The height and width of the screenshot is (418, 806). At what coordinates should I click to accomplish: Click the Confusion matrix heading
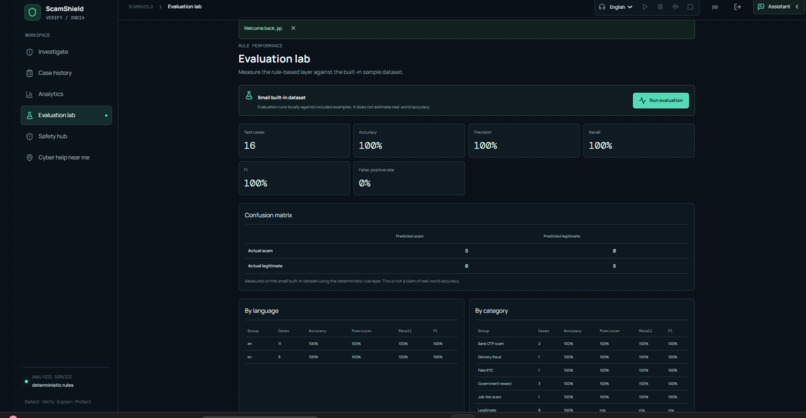tap(268, 215)
